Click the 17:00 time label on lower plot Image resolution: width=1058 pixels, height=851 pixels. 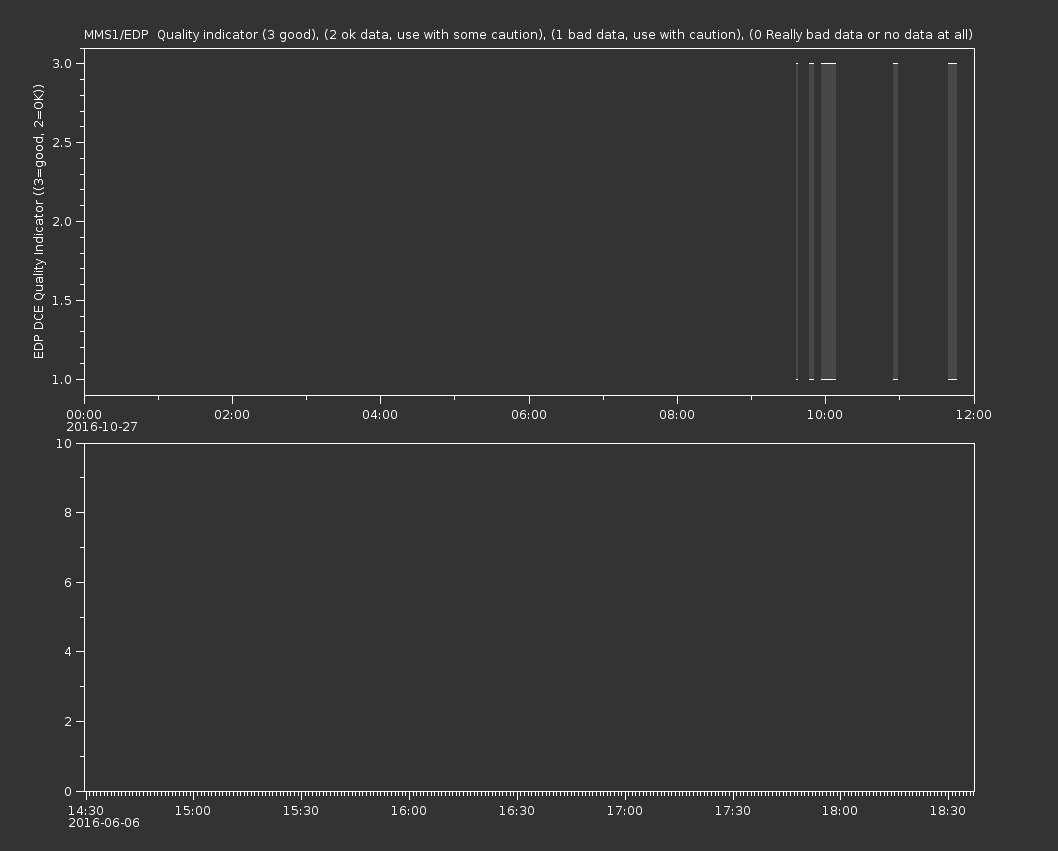click(x=625, y=811)
